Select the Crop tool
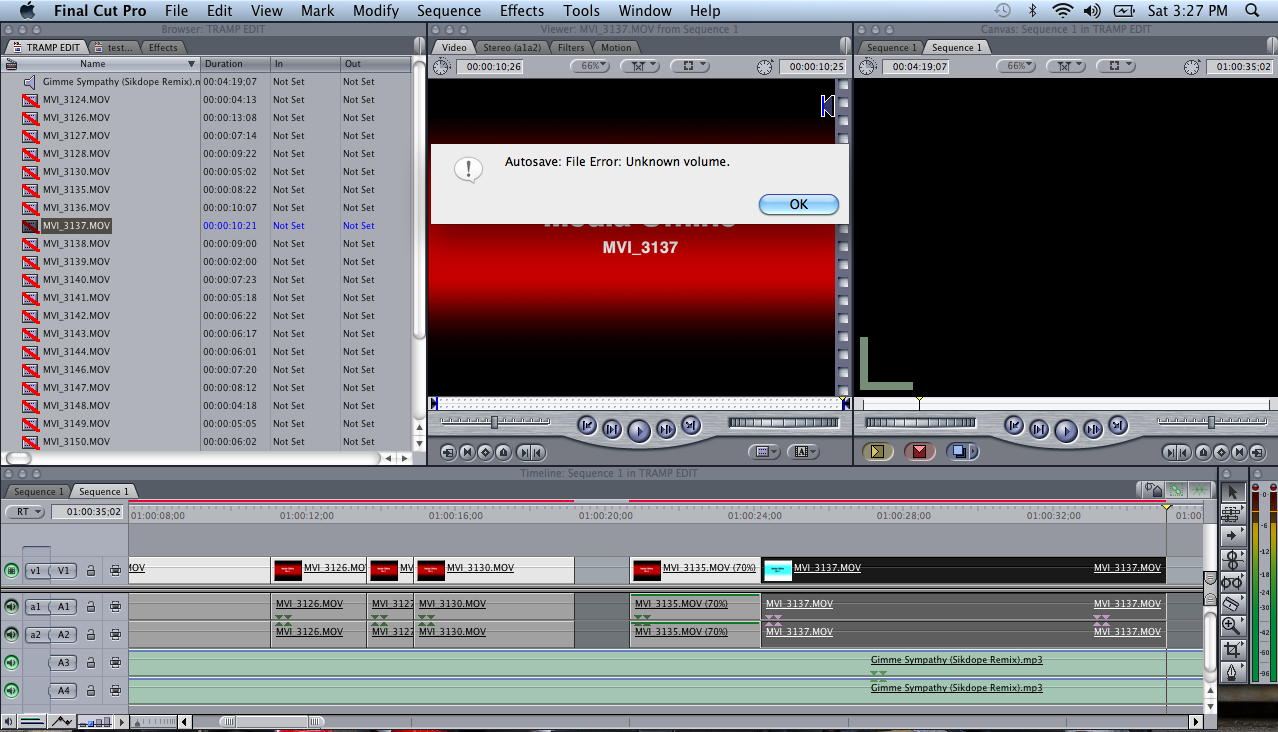 [1233, 649]
